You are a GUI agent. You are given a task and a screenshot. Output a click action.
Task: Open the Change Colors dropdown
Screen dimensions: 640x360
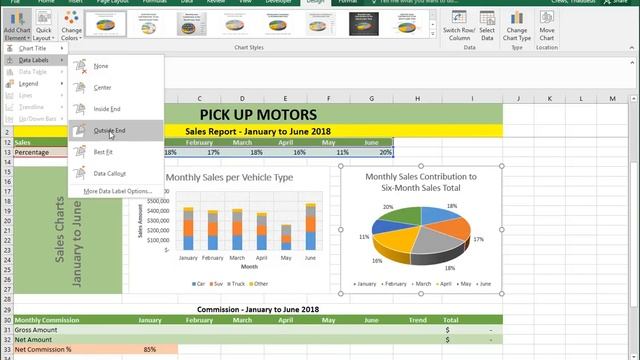(71, 25)
